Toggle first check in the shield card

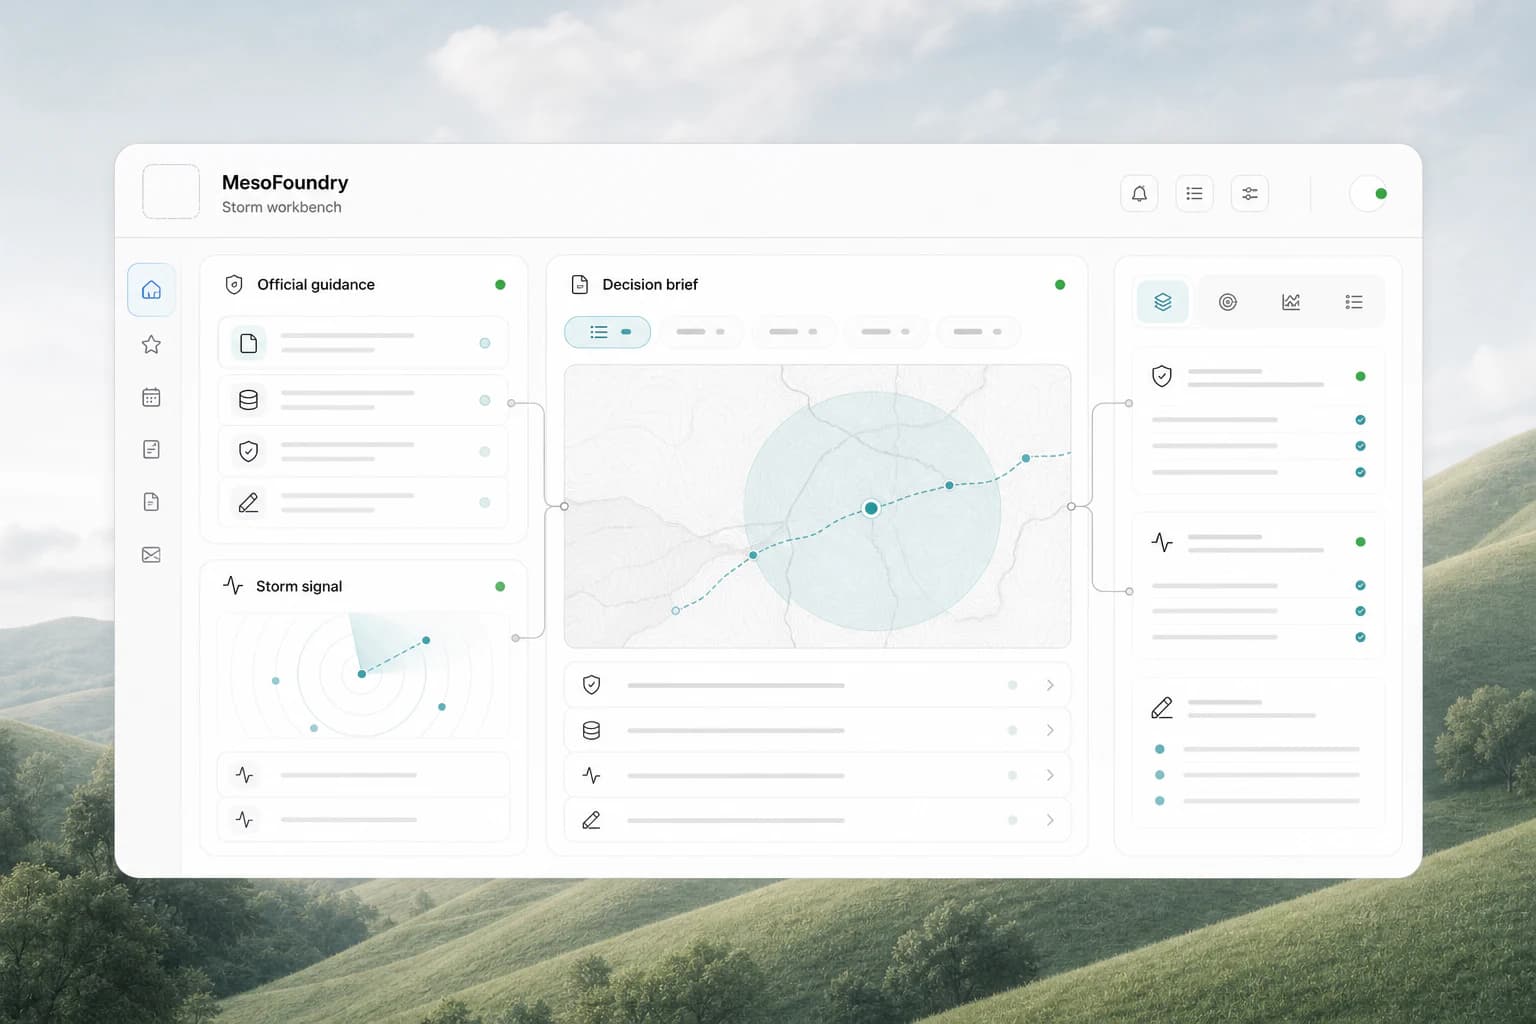[1360, 420]
